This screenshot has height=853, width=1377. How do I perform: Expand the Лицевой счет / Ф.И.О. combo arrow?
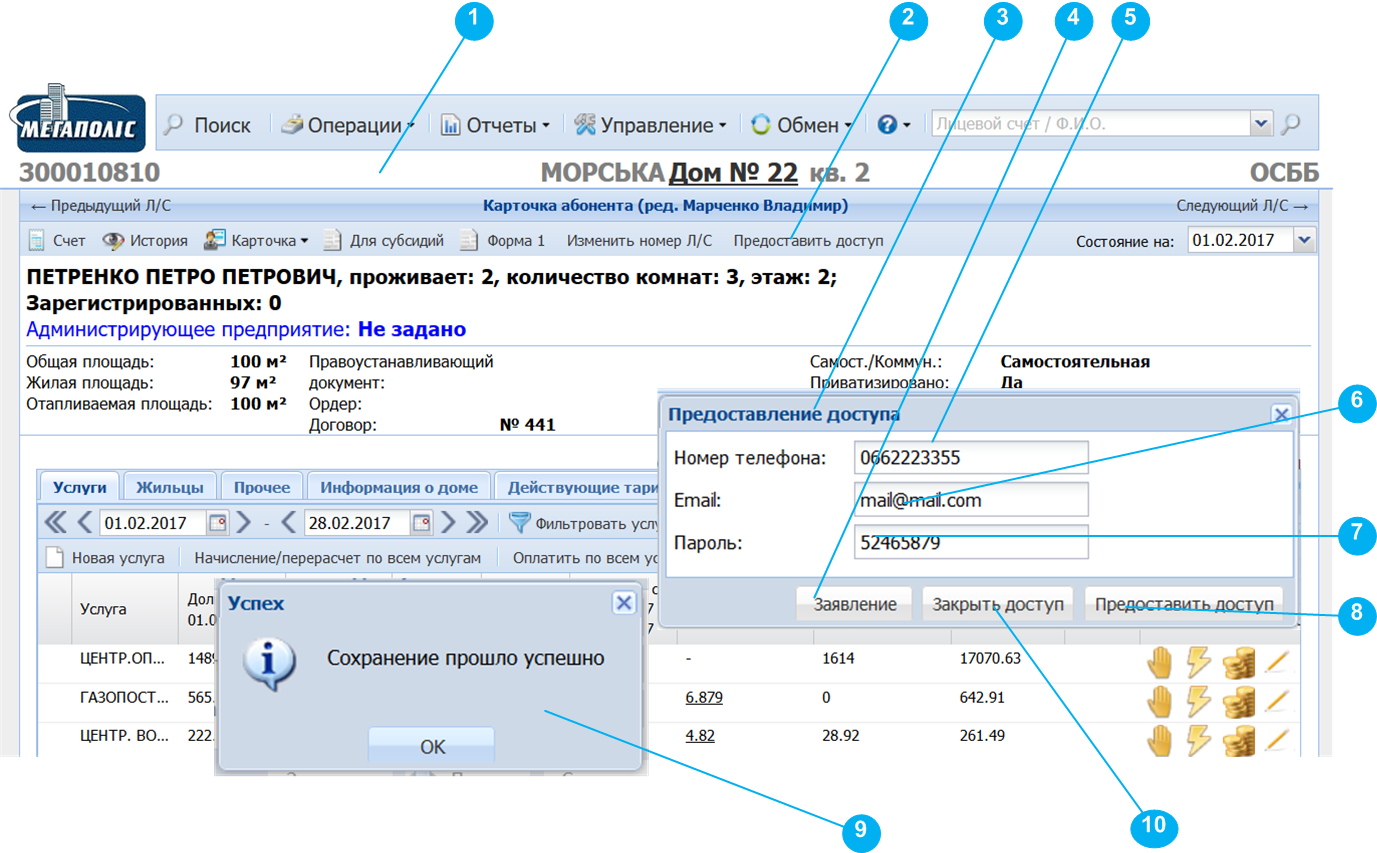1260,124
